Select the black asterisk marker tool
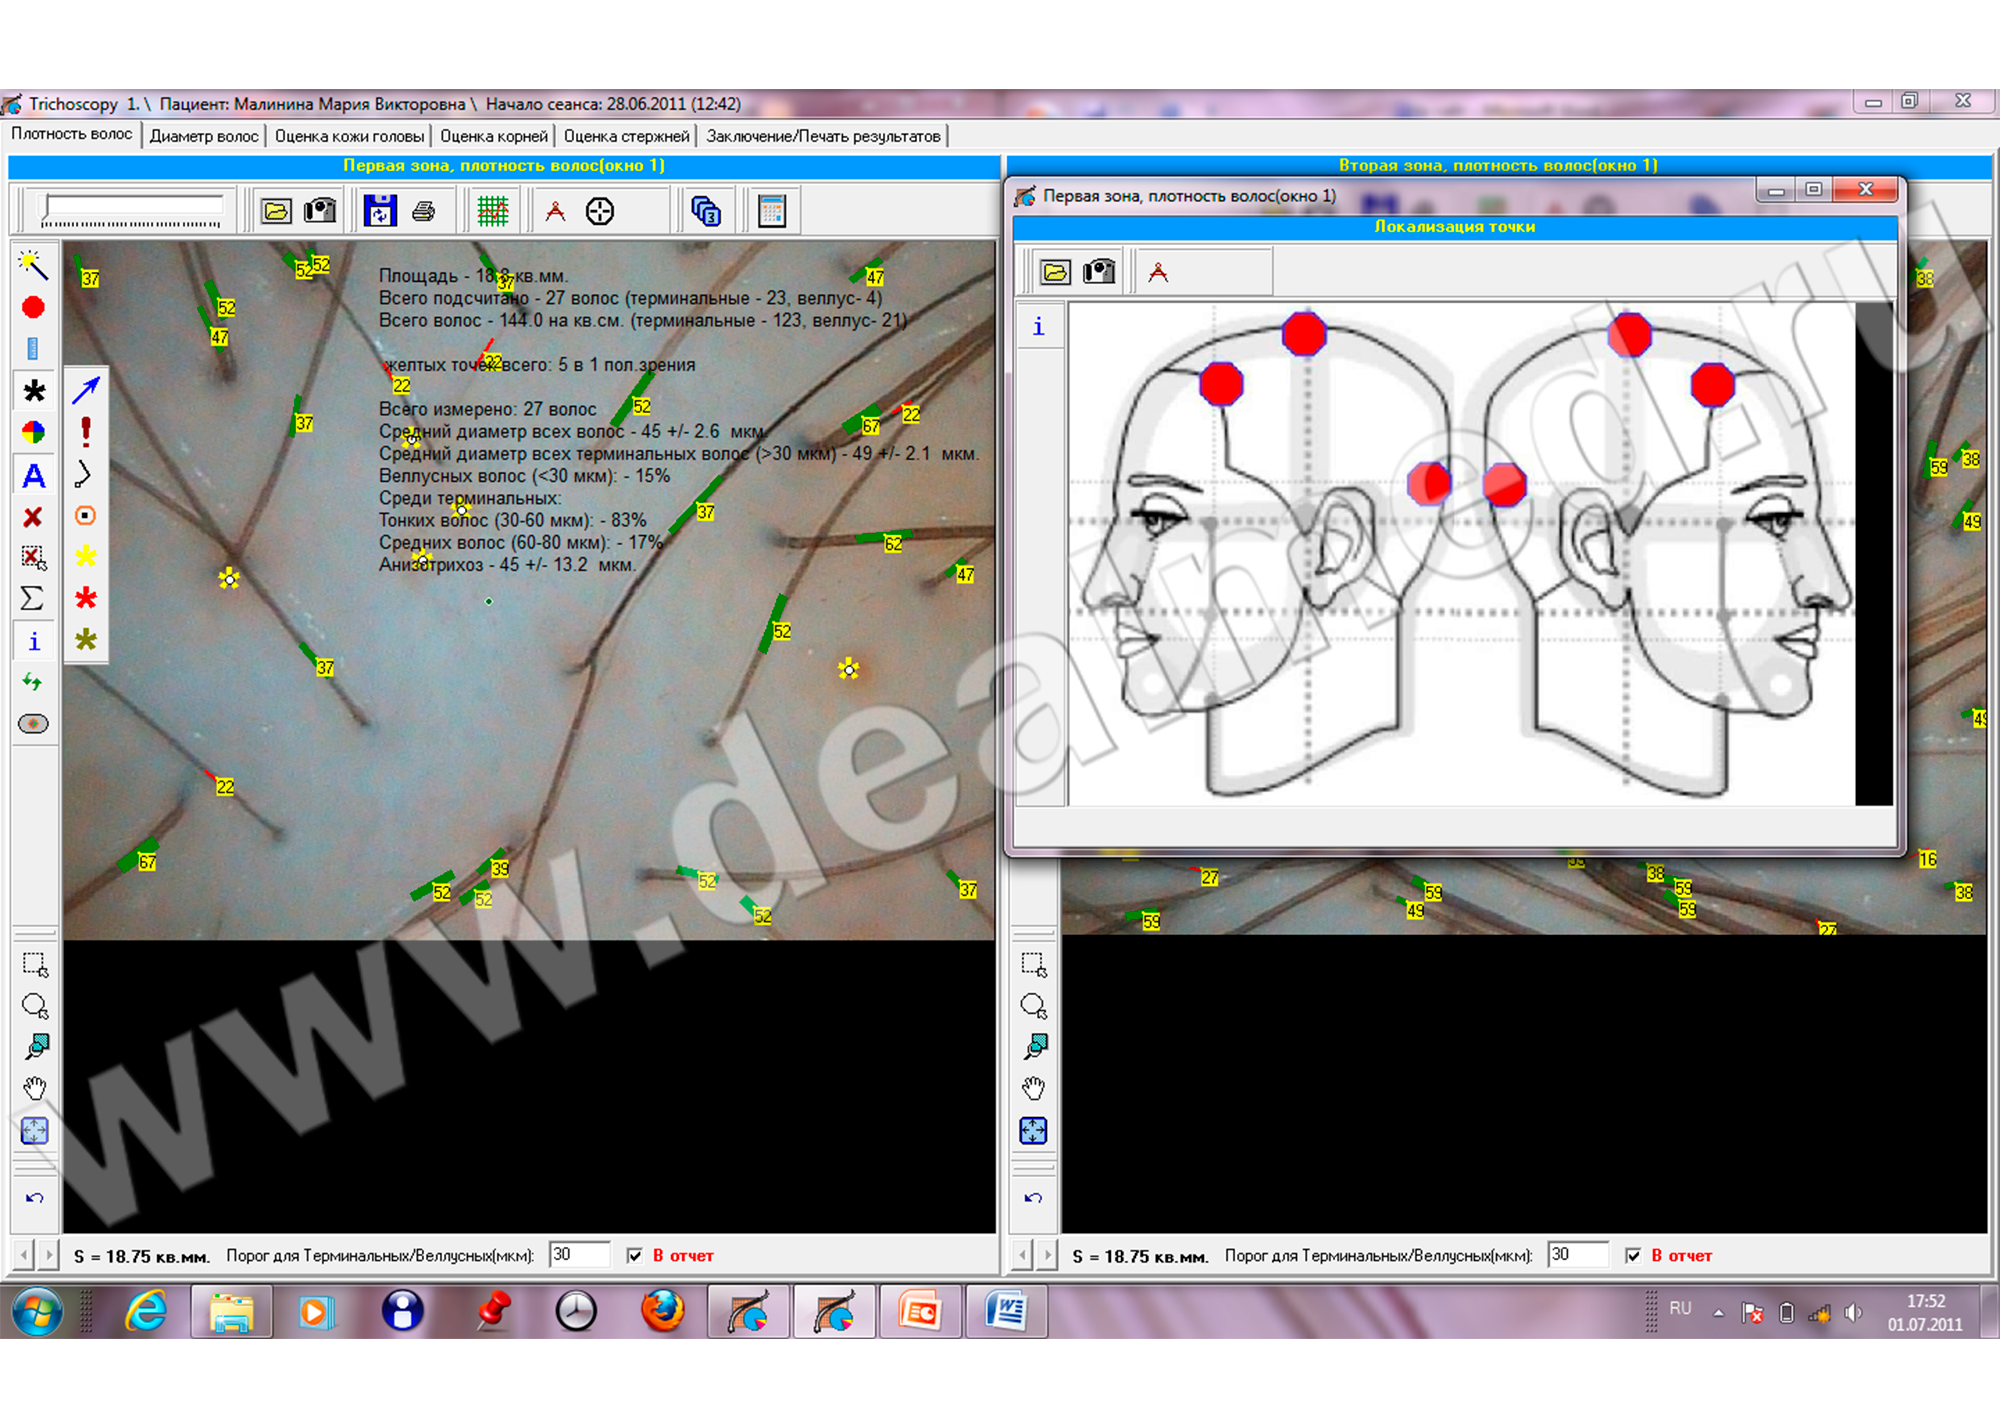 point(33,391)
